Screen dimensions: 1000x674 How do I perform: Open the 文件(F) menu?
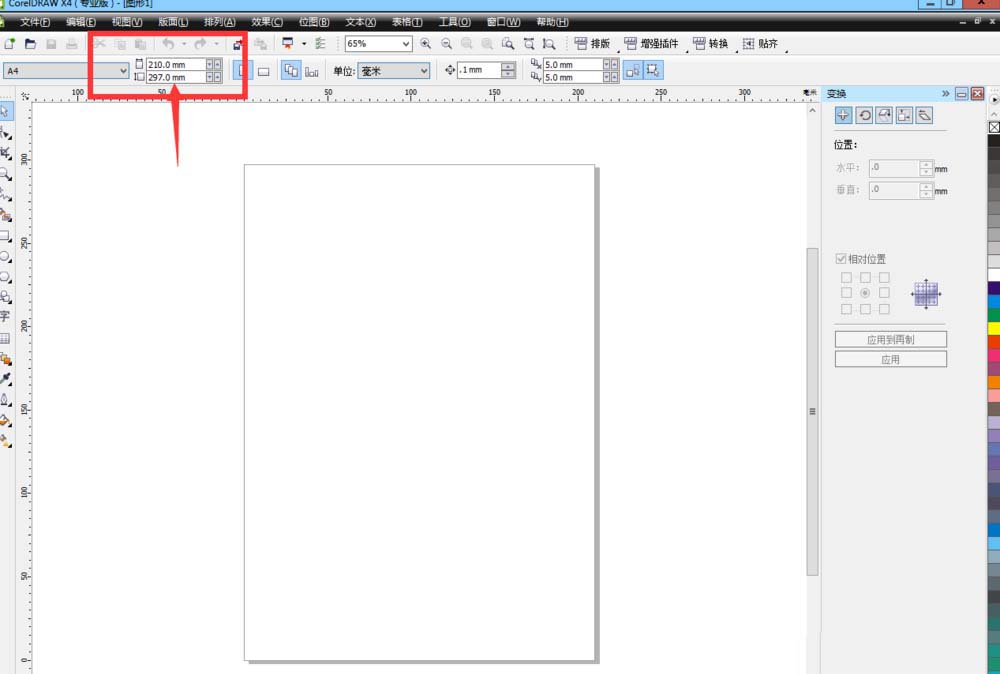coord(34,22)
